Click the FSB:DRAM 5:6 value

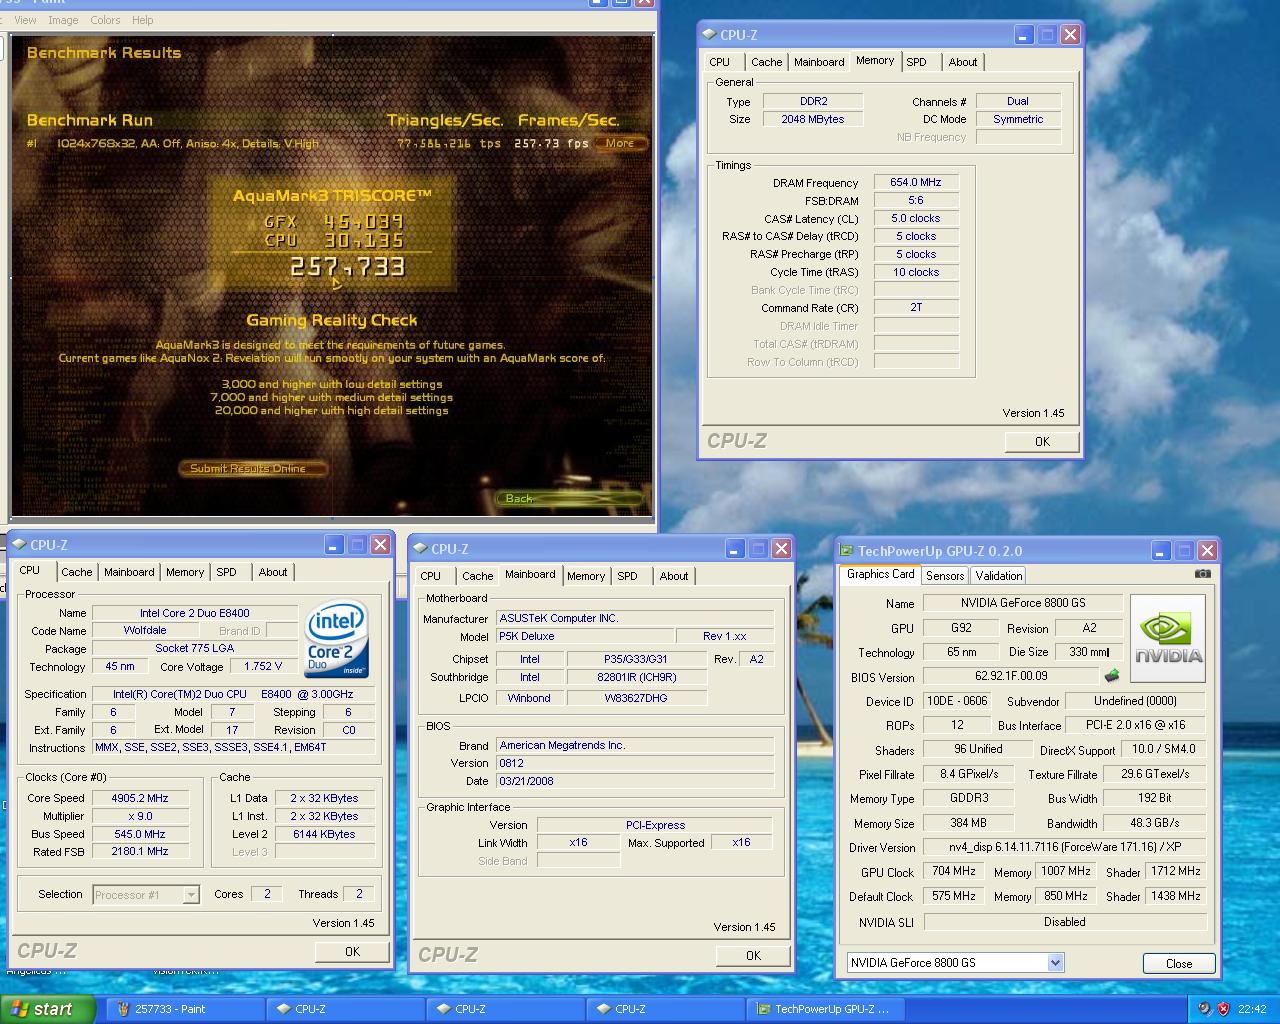[x=916, y=200]
